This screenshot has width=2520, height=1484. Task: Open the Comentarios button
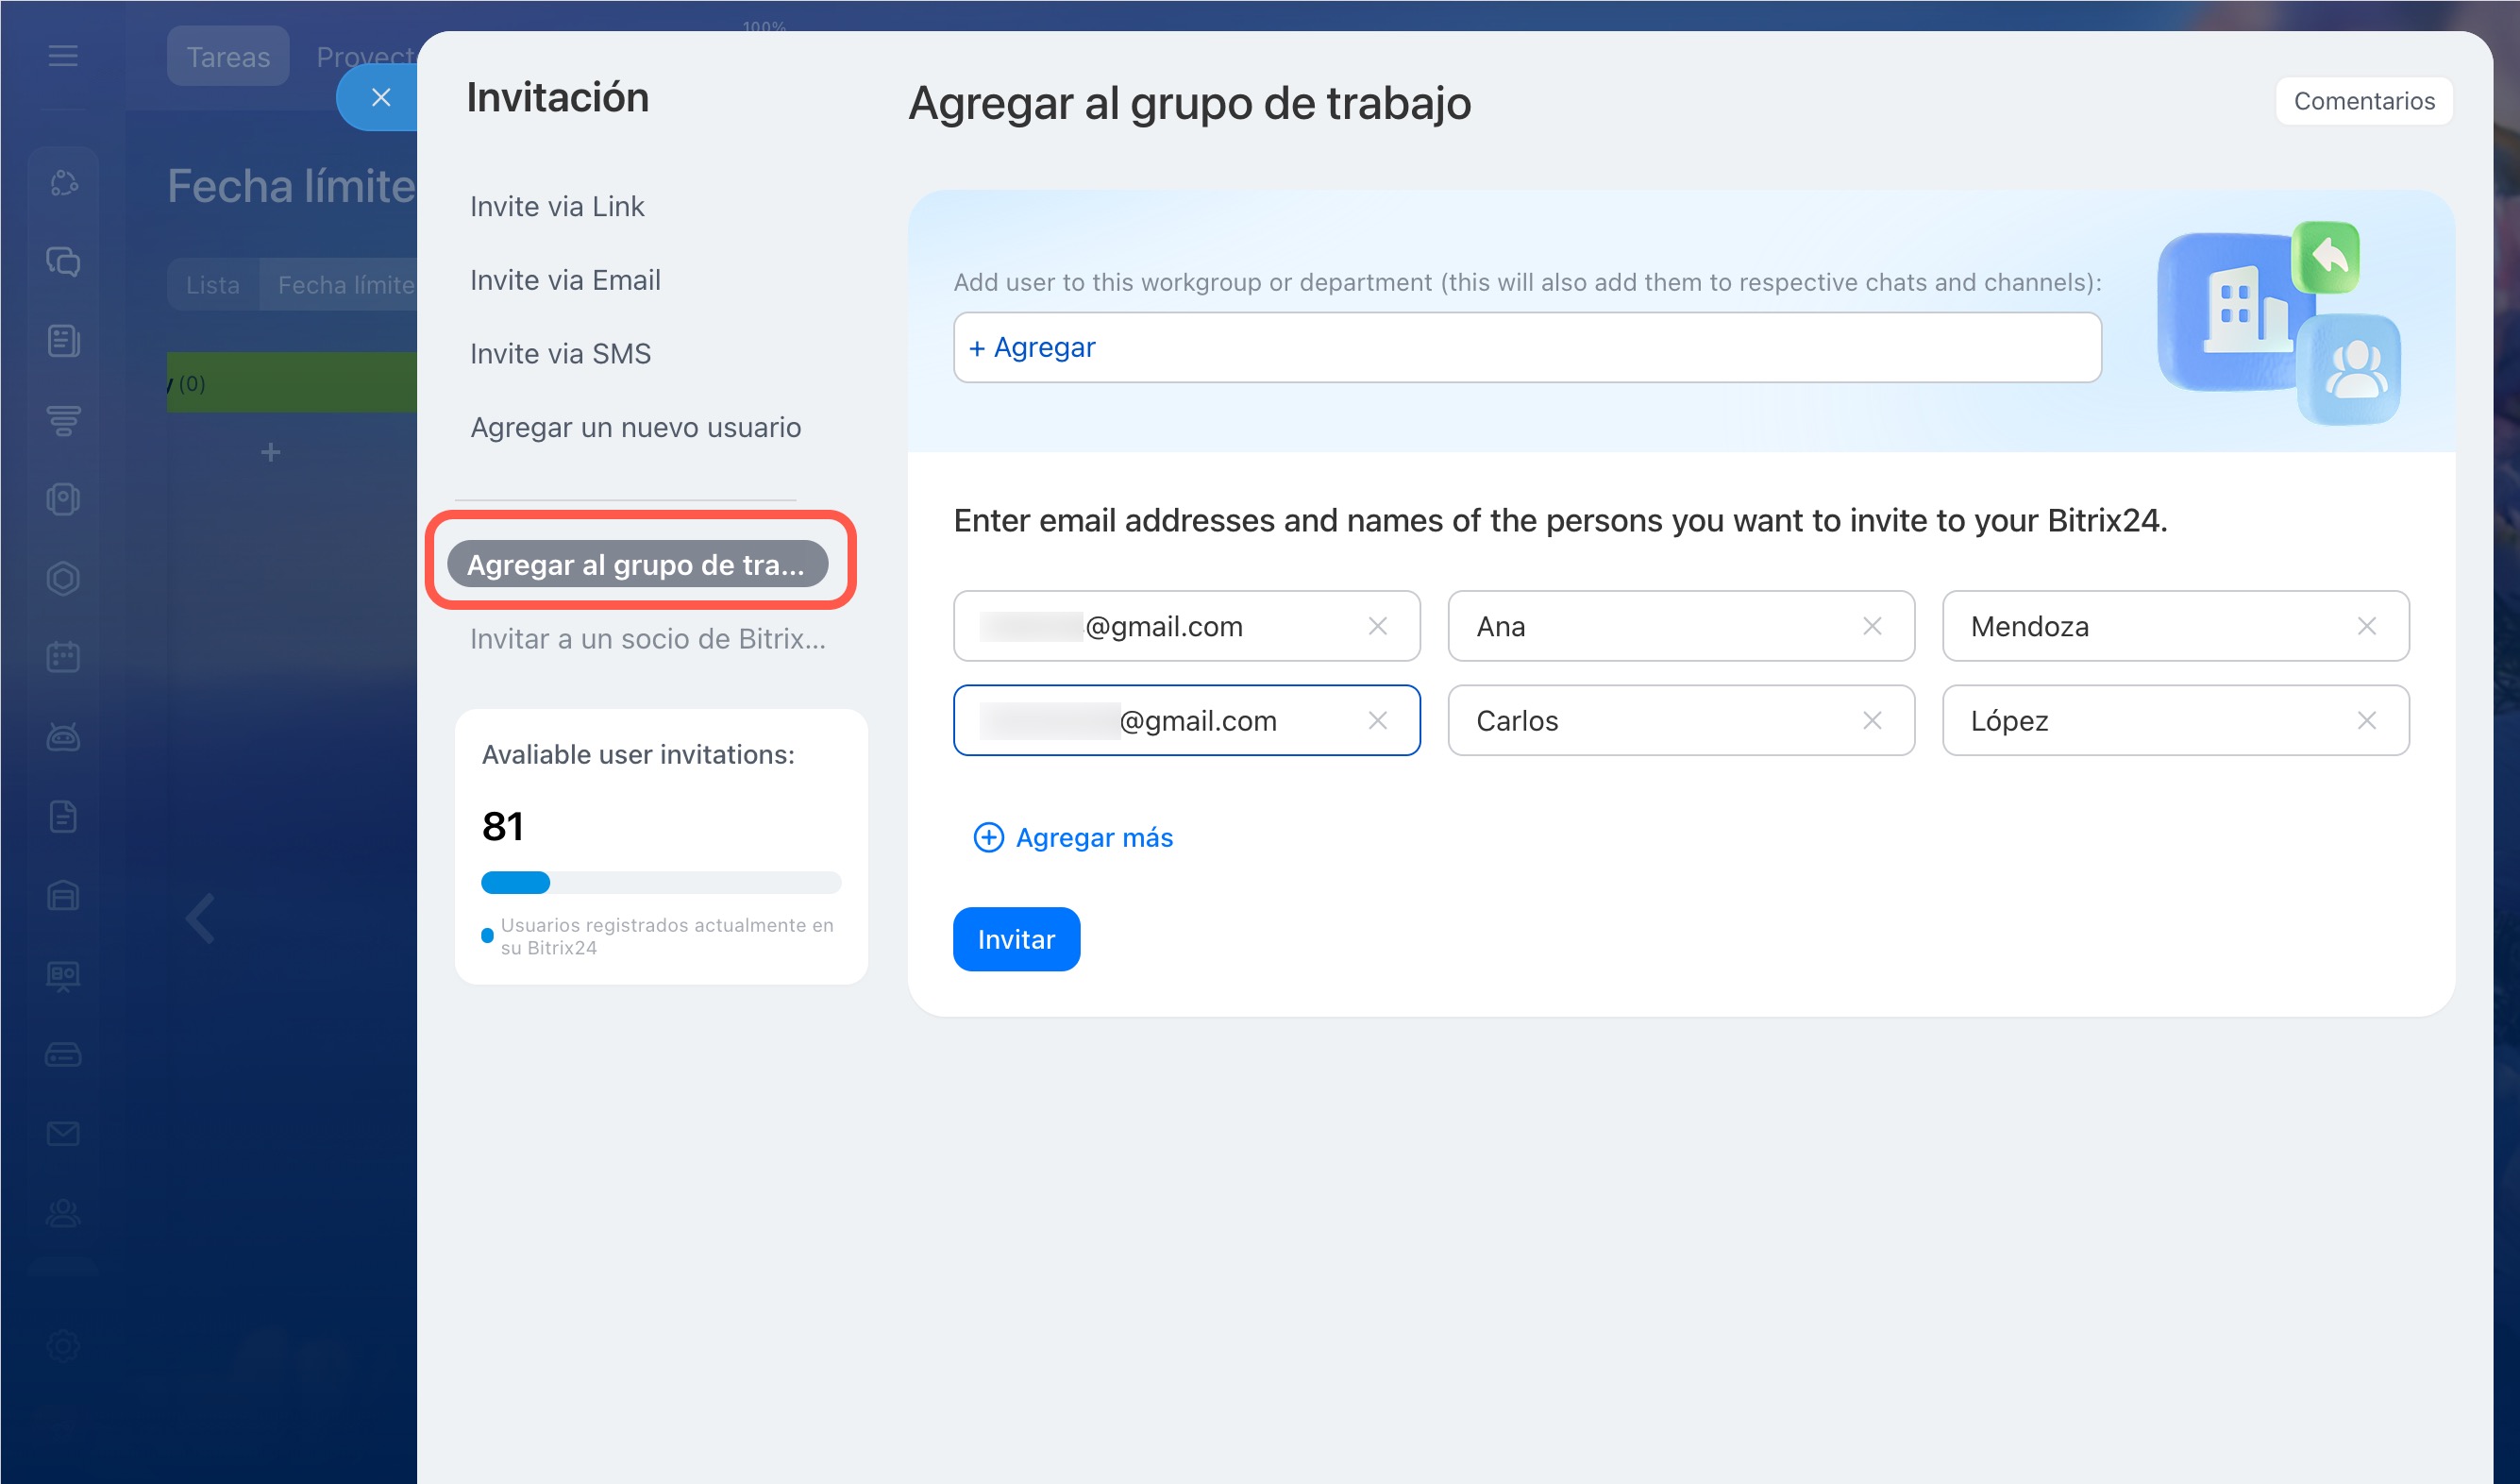2363,101
